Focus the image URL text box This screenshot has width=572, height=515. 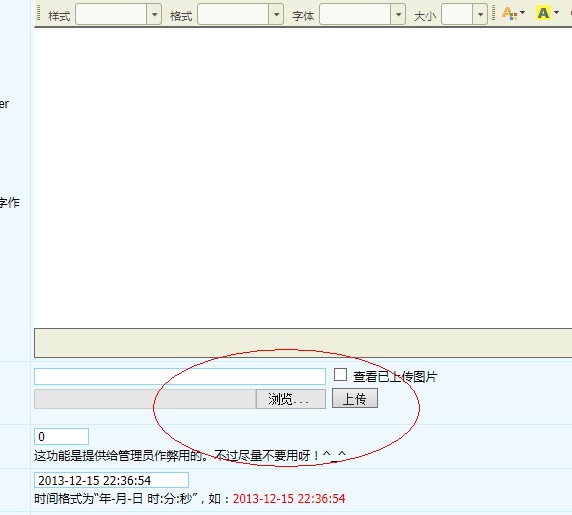[x=180, y=376]
